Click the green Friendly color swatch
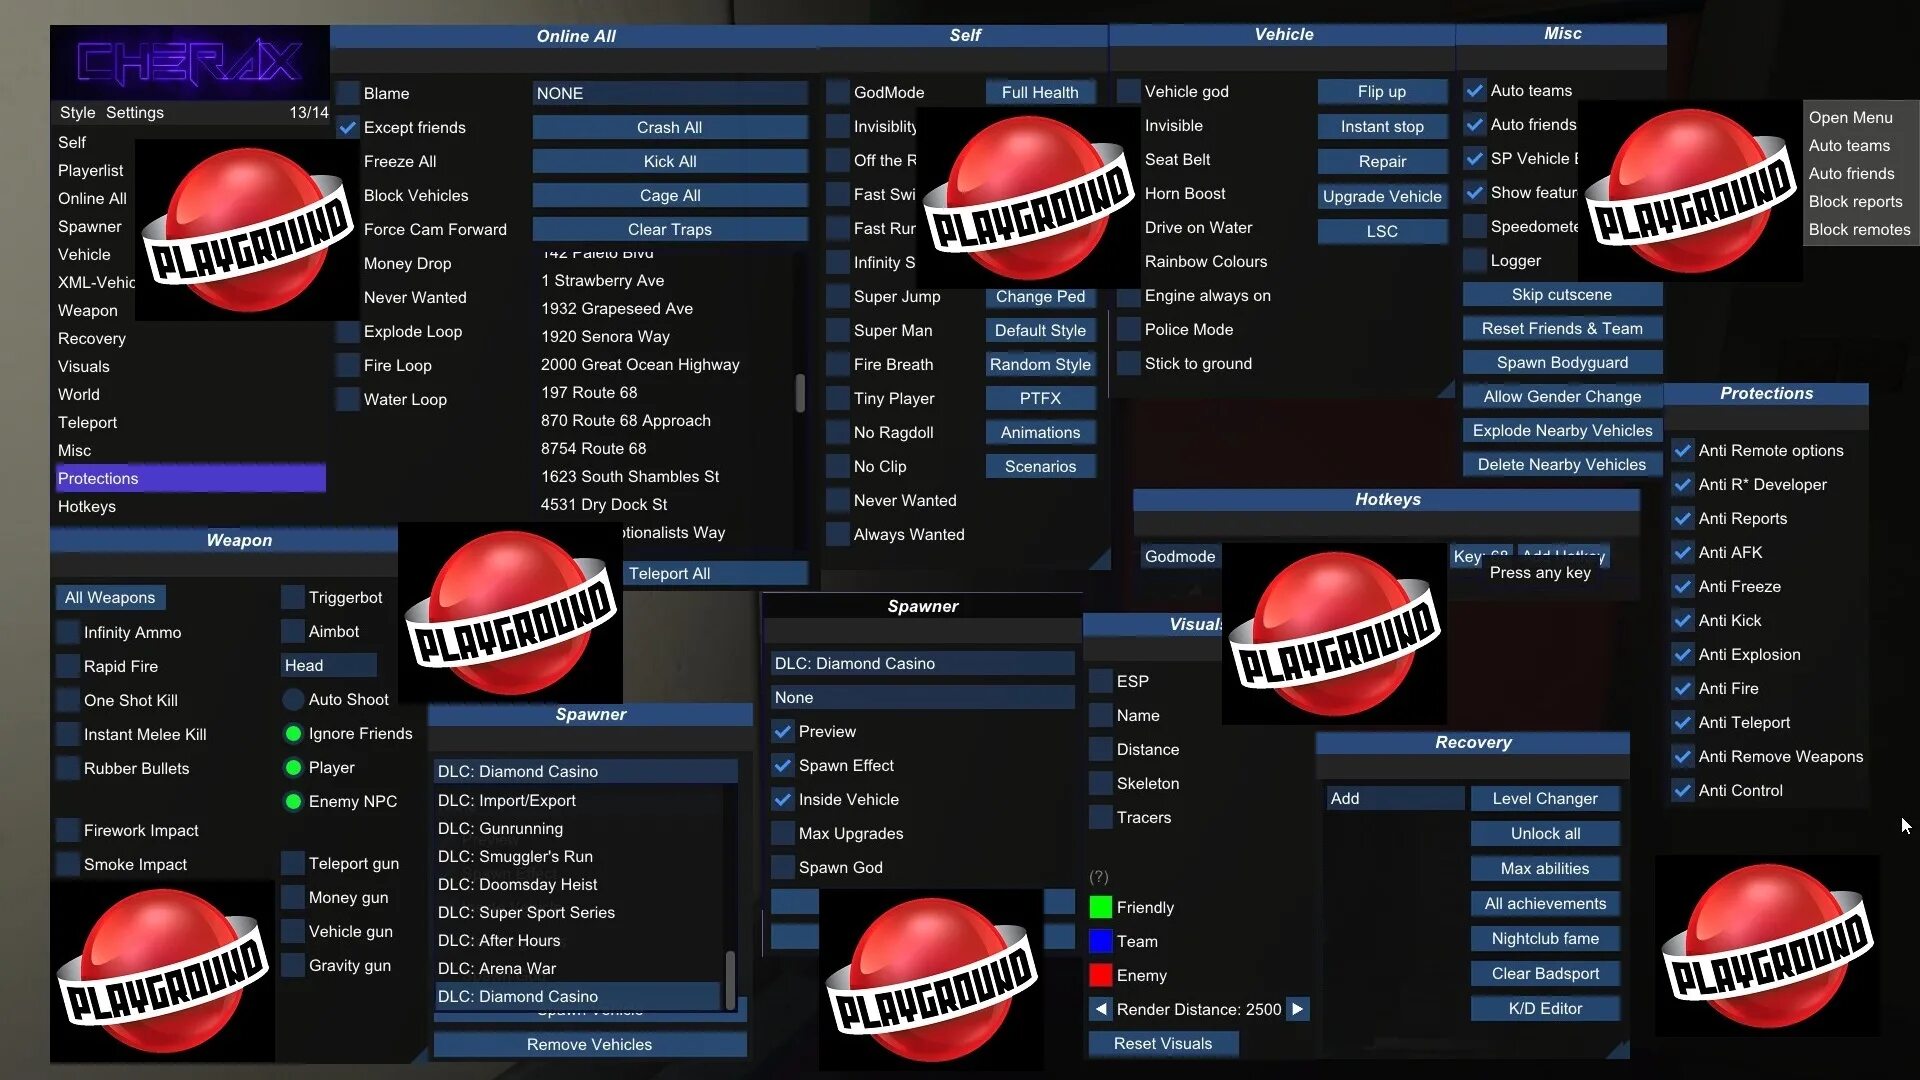Screen dimensions: 1920x1080 pyautogui.click(x=1100, y=907)
